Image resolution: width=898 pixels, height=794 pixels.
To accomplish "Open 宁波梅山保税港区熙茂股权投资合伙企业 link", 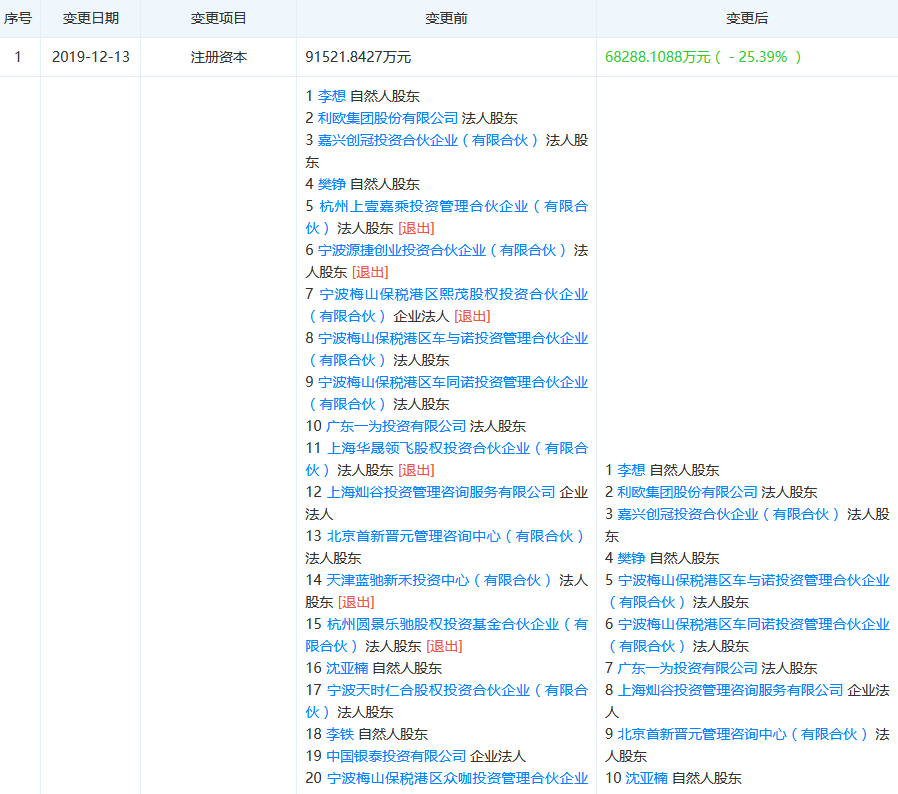I will click(453, 294).
